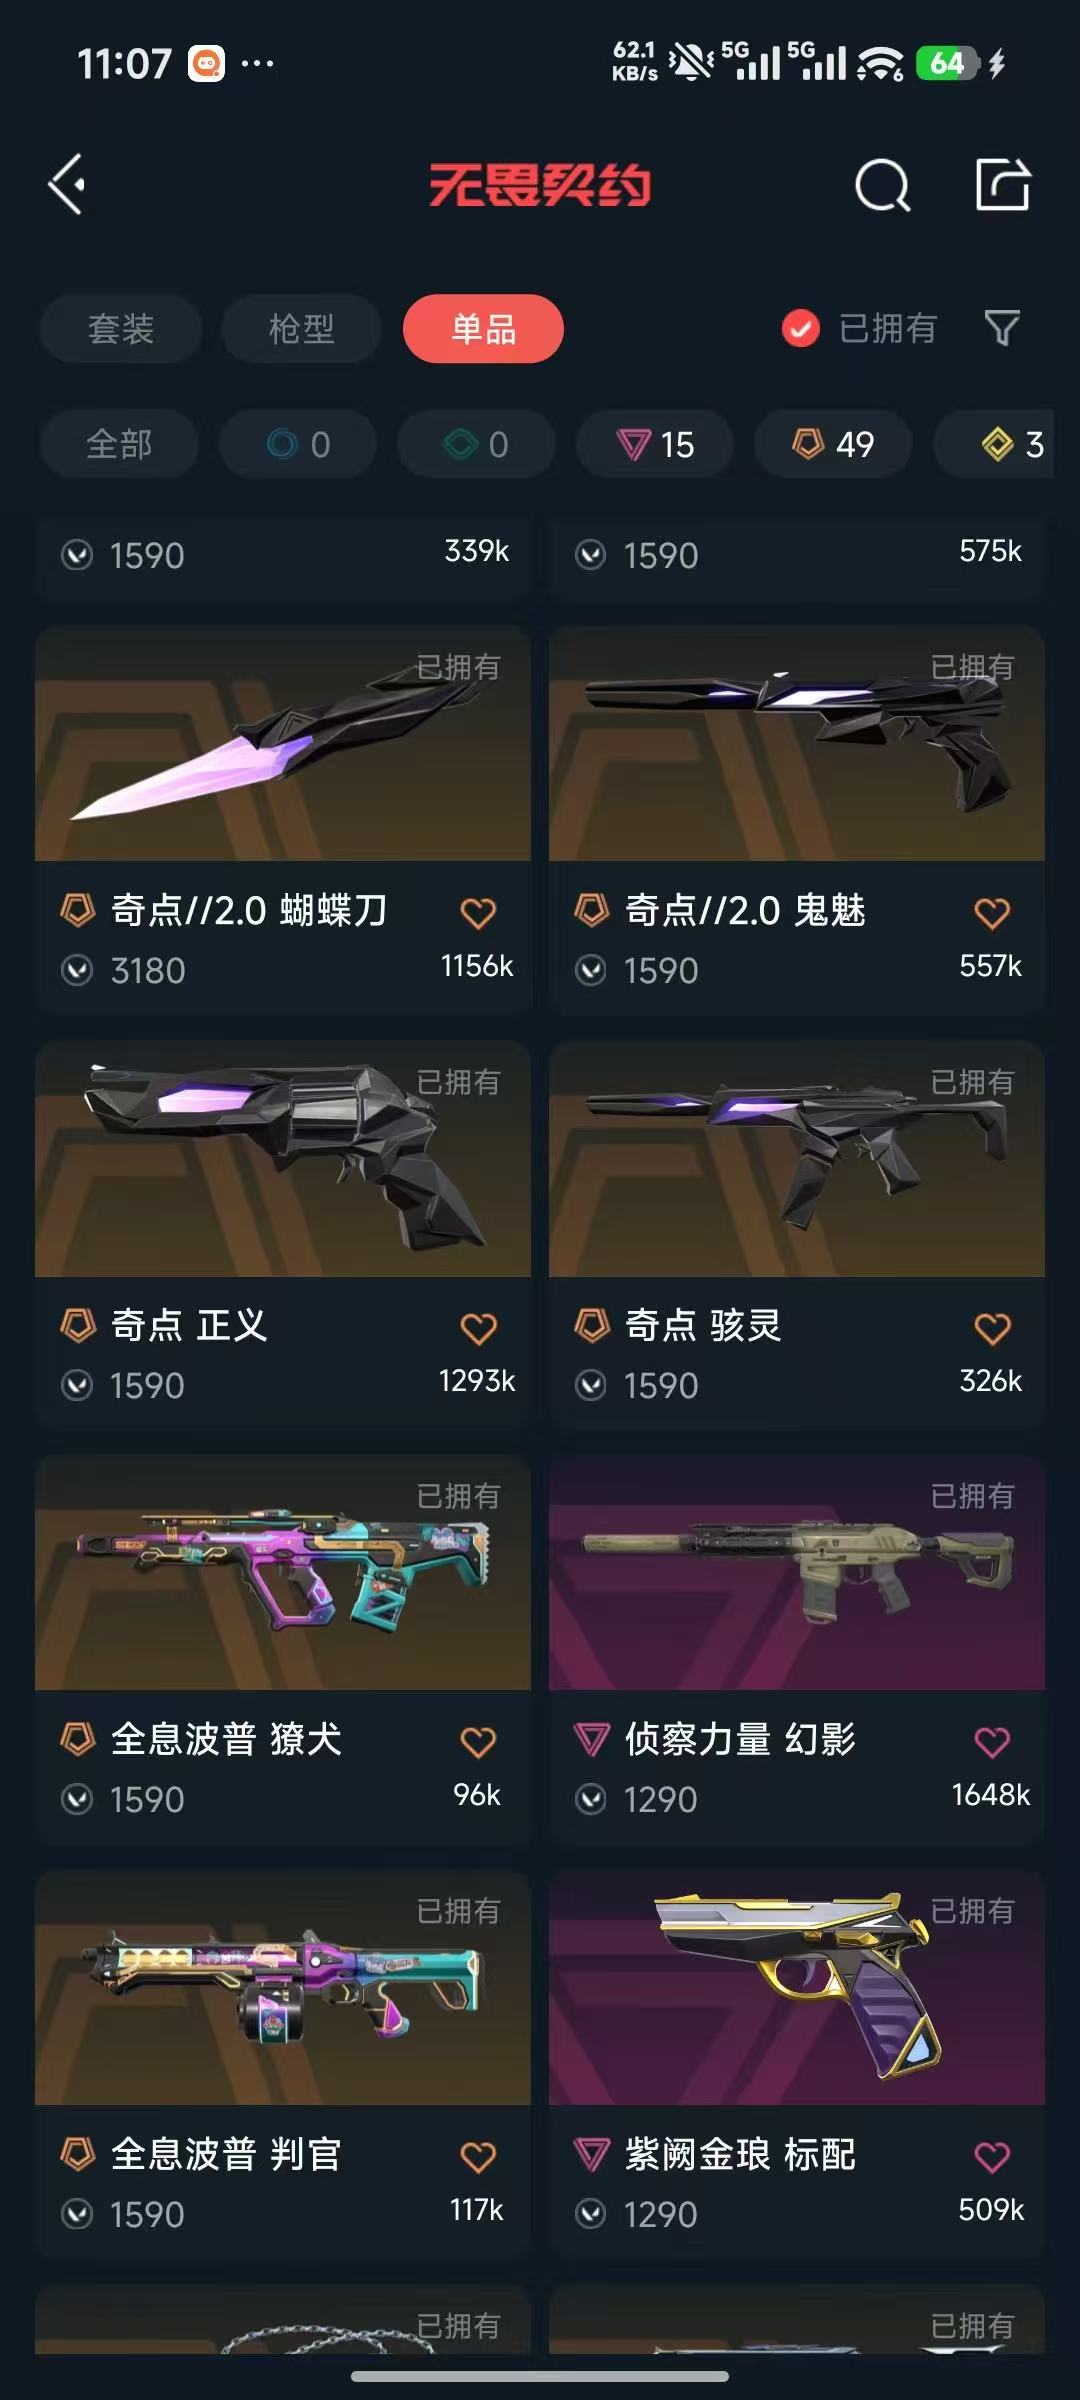Toggle the 已拥有 owned checkbox
The image size is (1080, 2400).
pyautogui.click(x=800, y=328)
